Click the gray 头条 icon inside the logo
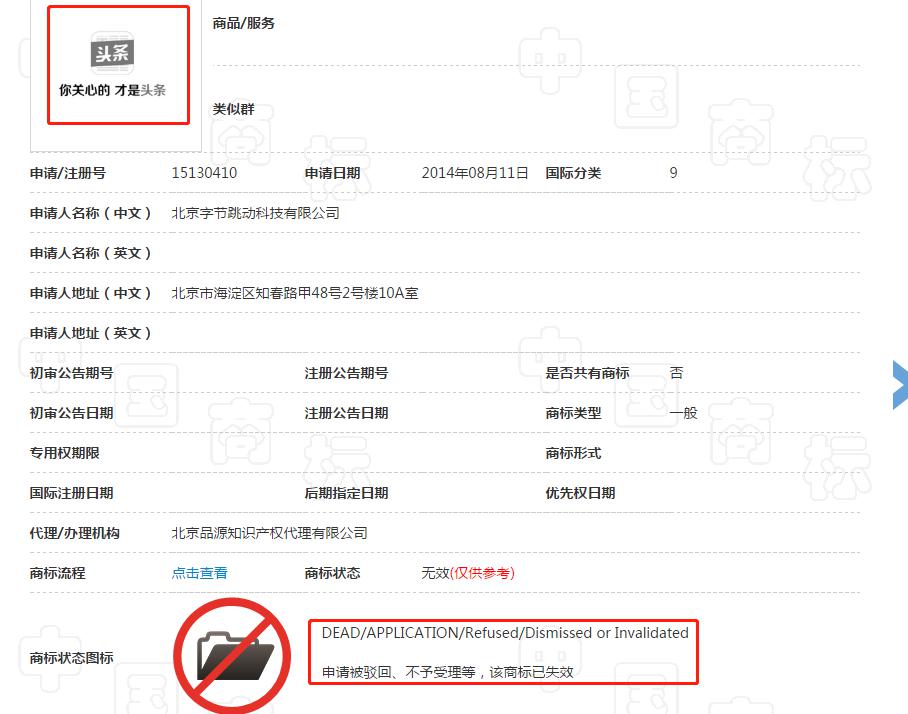This screenshot has height=714, width=908. coord(113,52)
